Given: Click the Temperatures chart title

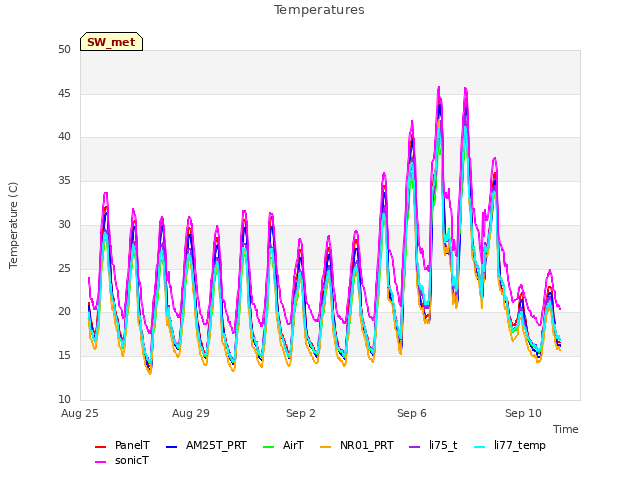Looking at the screenshot, I should 319,10.
